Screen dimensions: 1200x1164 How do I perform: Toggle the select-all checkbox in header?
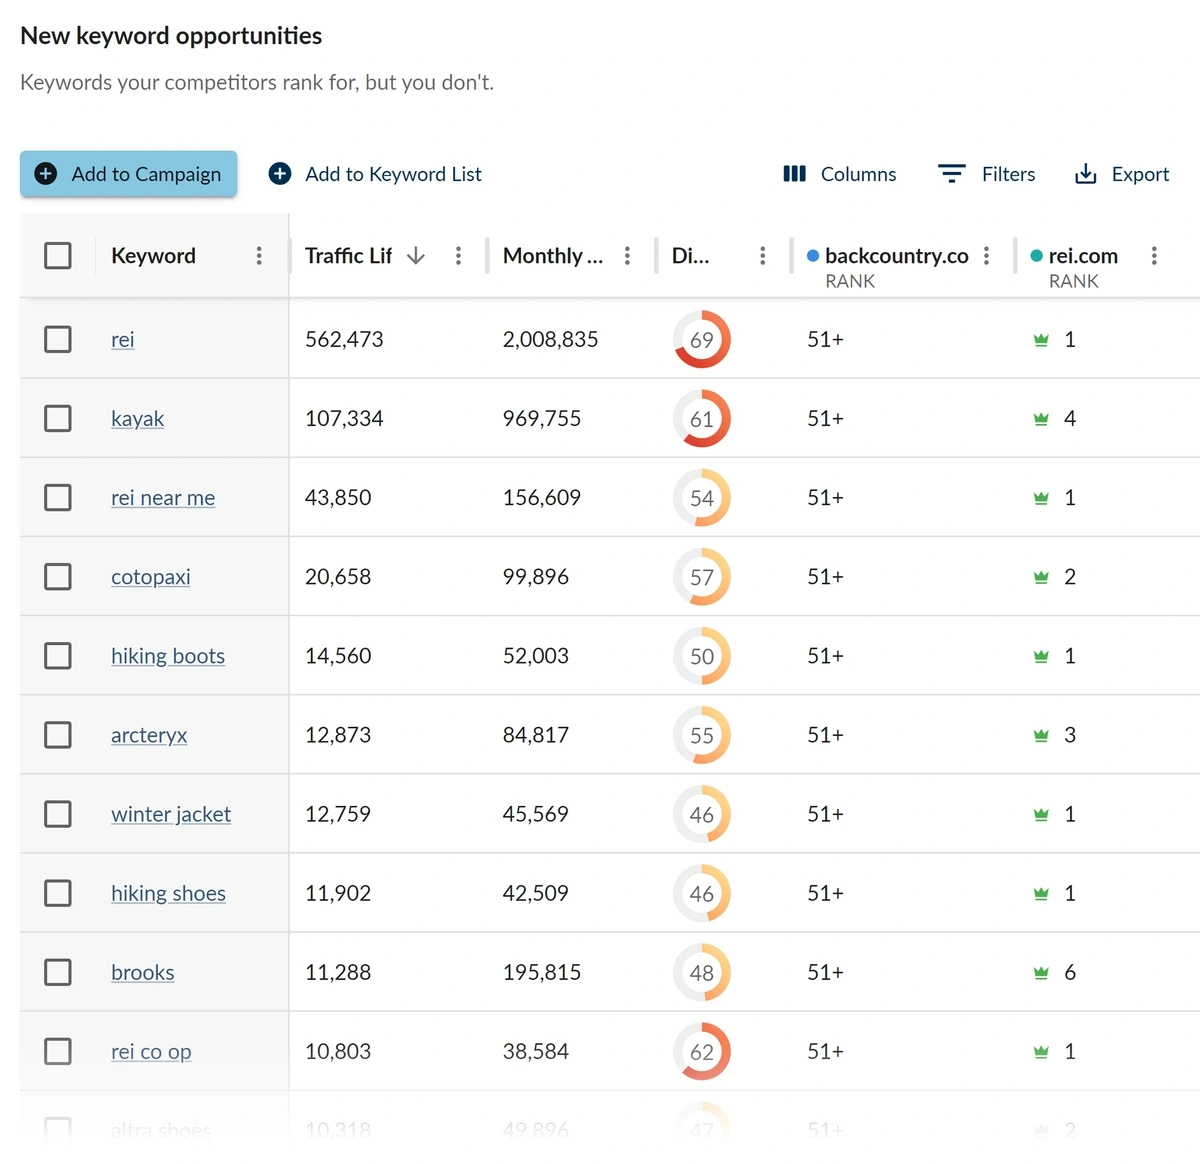click(58, 256)
